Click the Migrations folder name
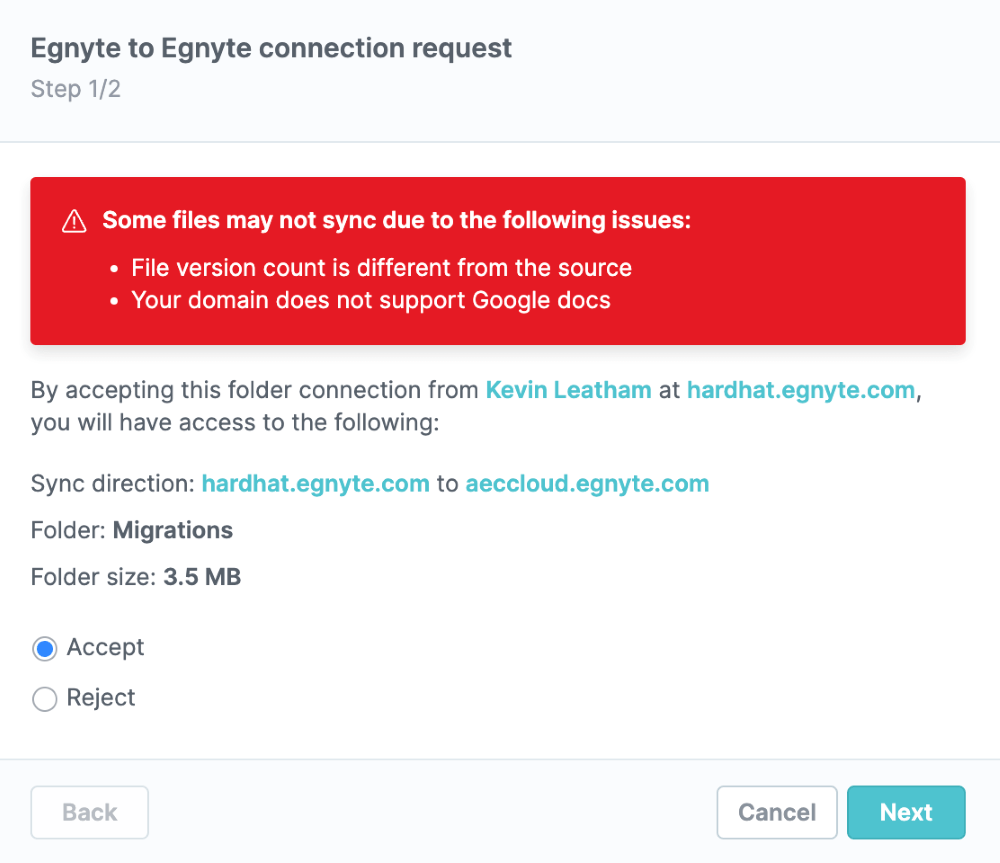 click(x=173, y=530)
